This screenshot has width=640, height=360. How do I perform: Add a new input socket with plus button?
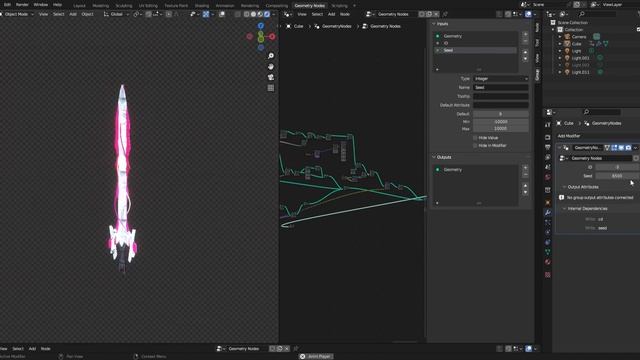coord(525,34)
